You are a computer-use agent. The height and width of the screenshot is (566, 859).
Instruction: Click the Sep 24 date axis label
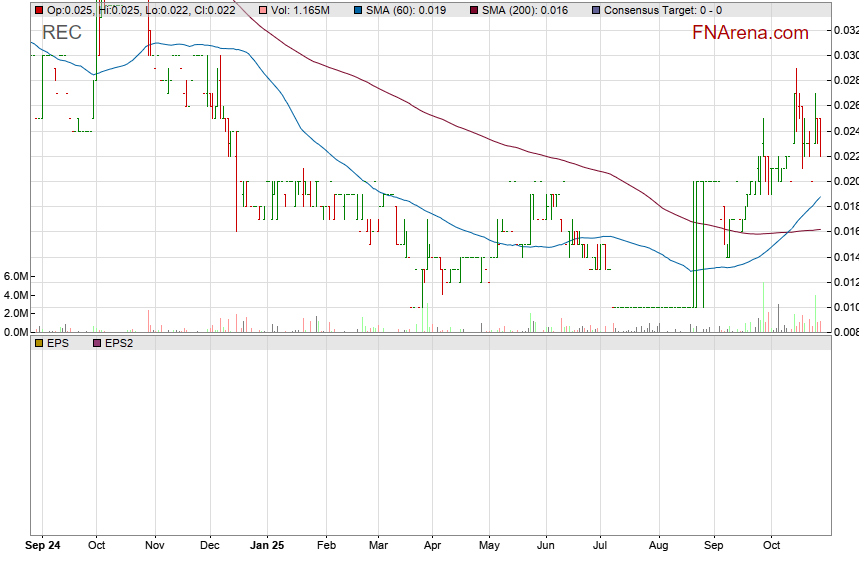click(x=42, y=547)
